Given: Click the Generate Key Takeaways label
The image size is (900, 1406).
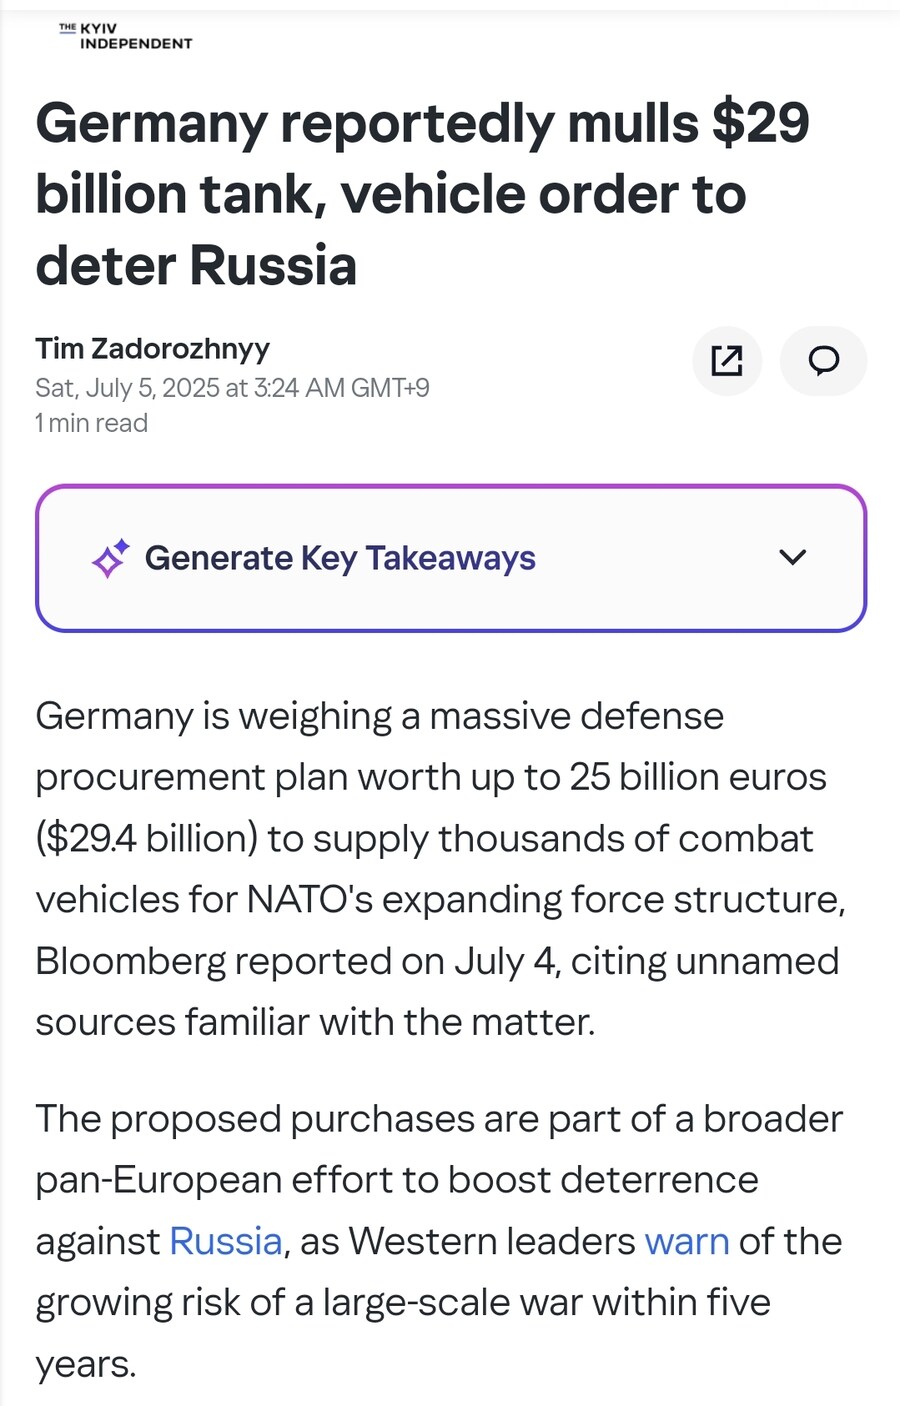Looking at the screenshot, I should [x=340, y=558].
